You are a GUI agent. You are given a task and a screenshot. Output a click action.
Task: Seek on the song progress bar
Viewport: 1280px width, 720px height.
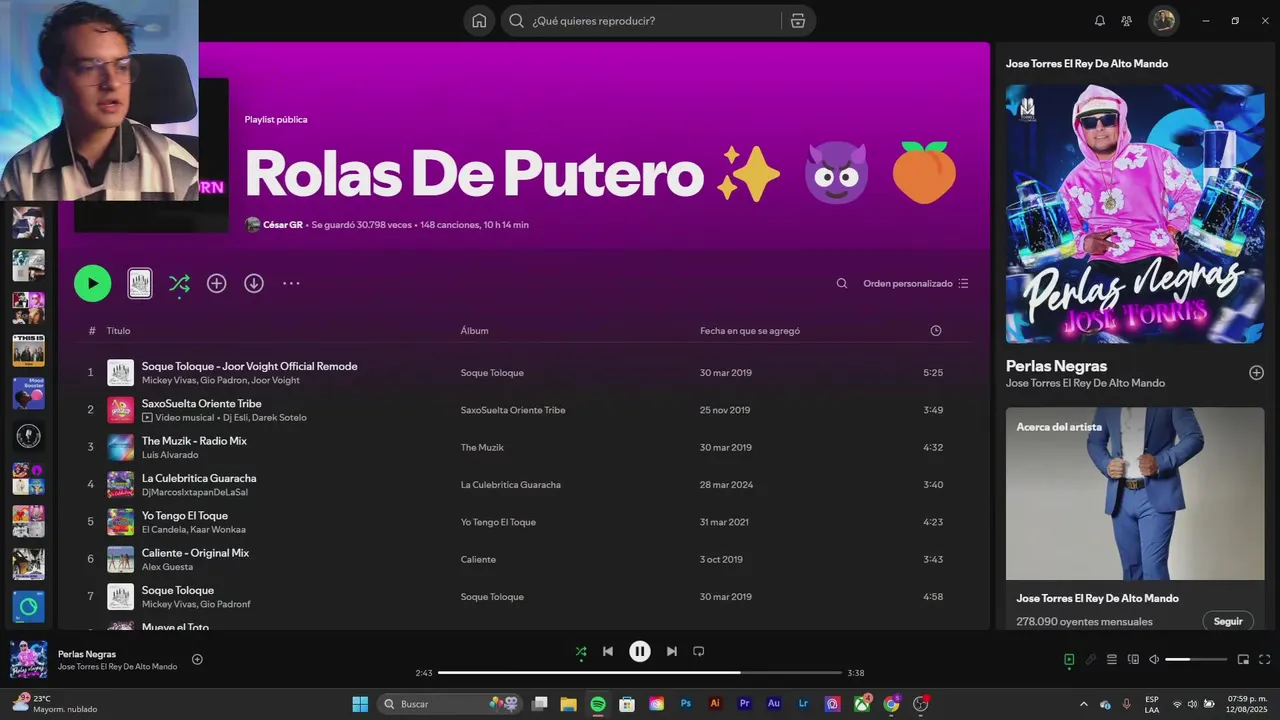pos(640,673)
